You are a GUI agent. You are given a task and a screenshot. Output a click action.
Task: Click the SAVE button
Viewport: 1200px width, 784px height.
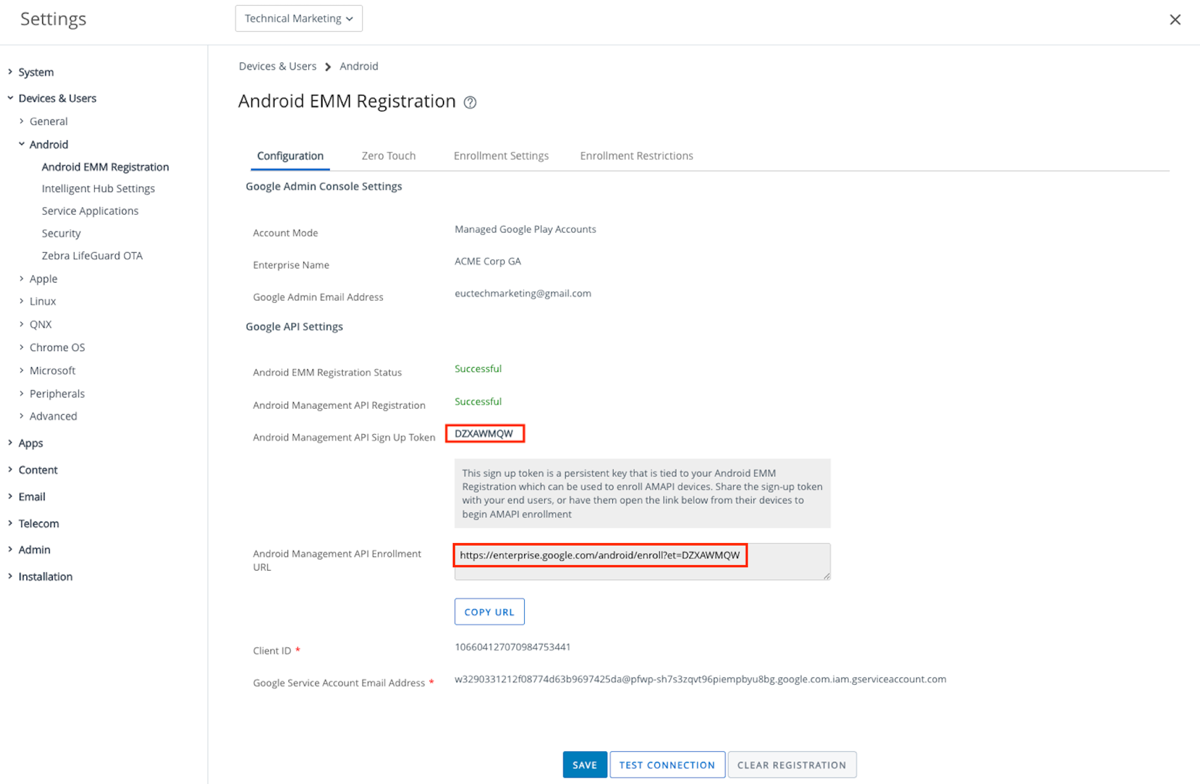click(x=584, y=765)
